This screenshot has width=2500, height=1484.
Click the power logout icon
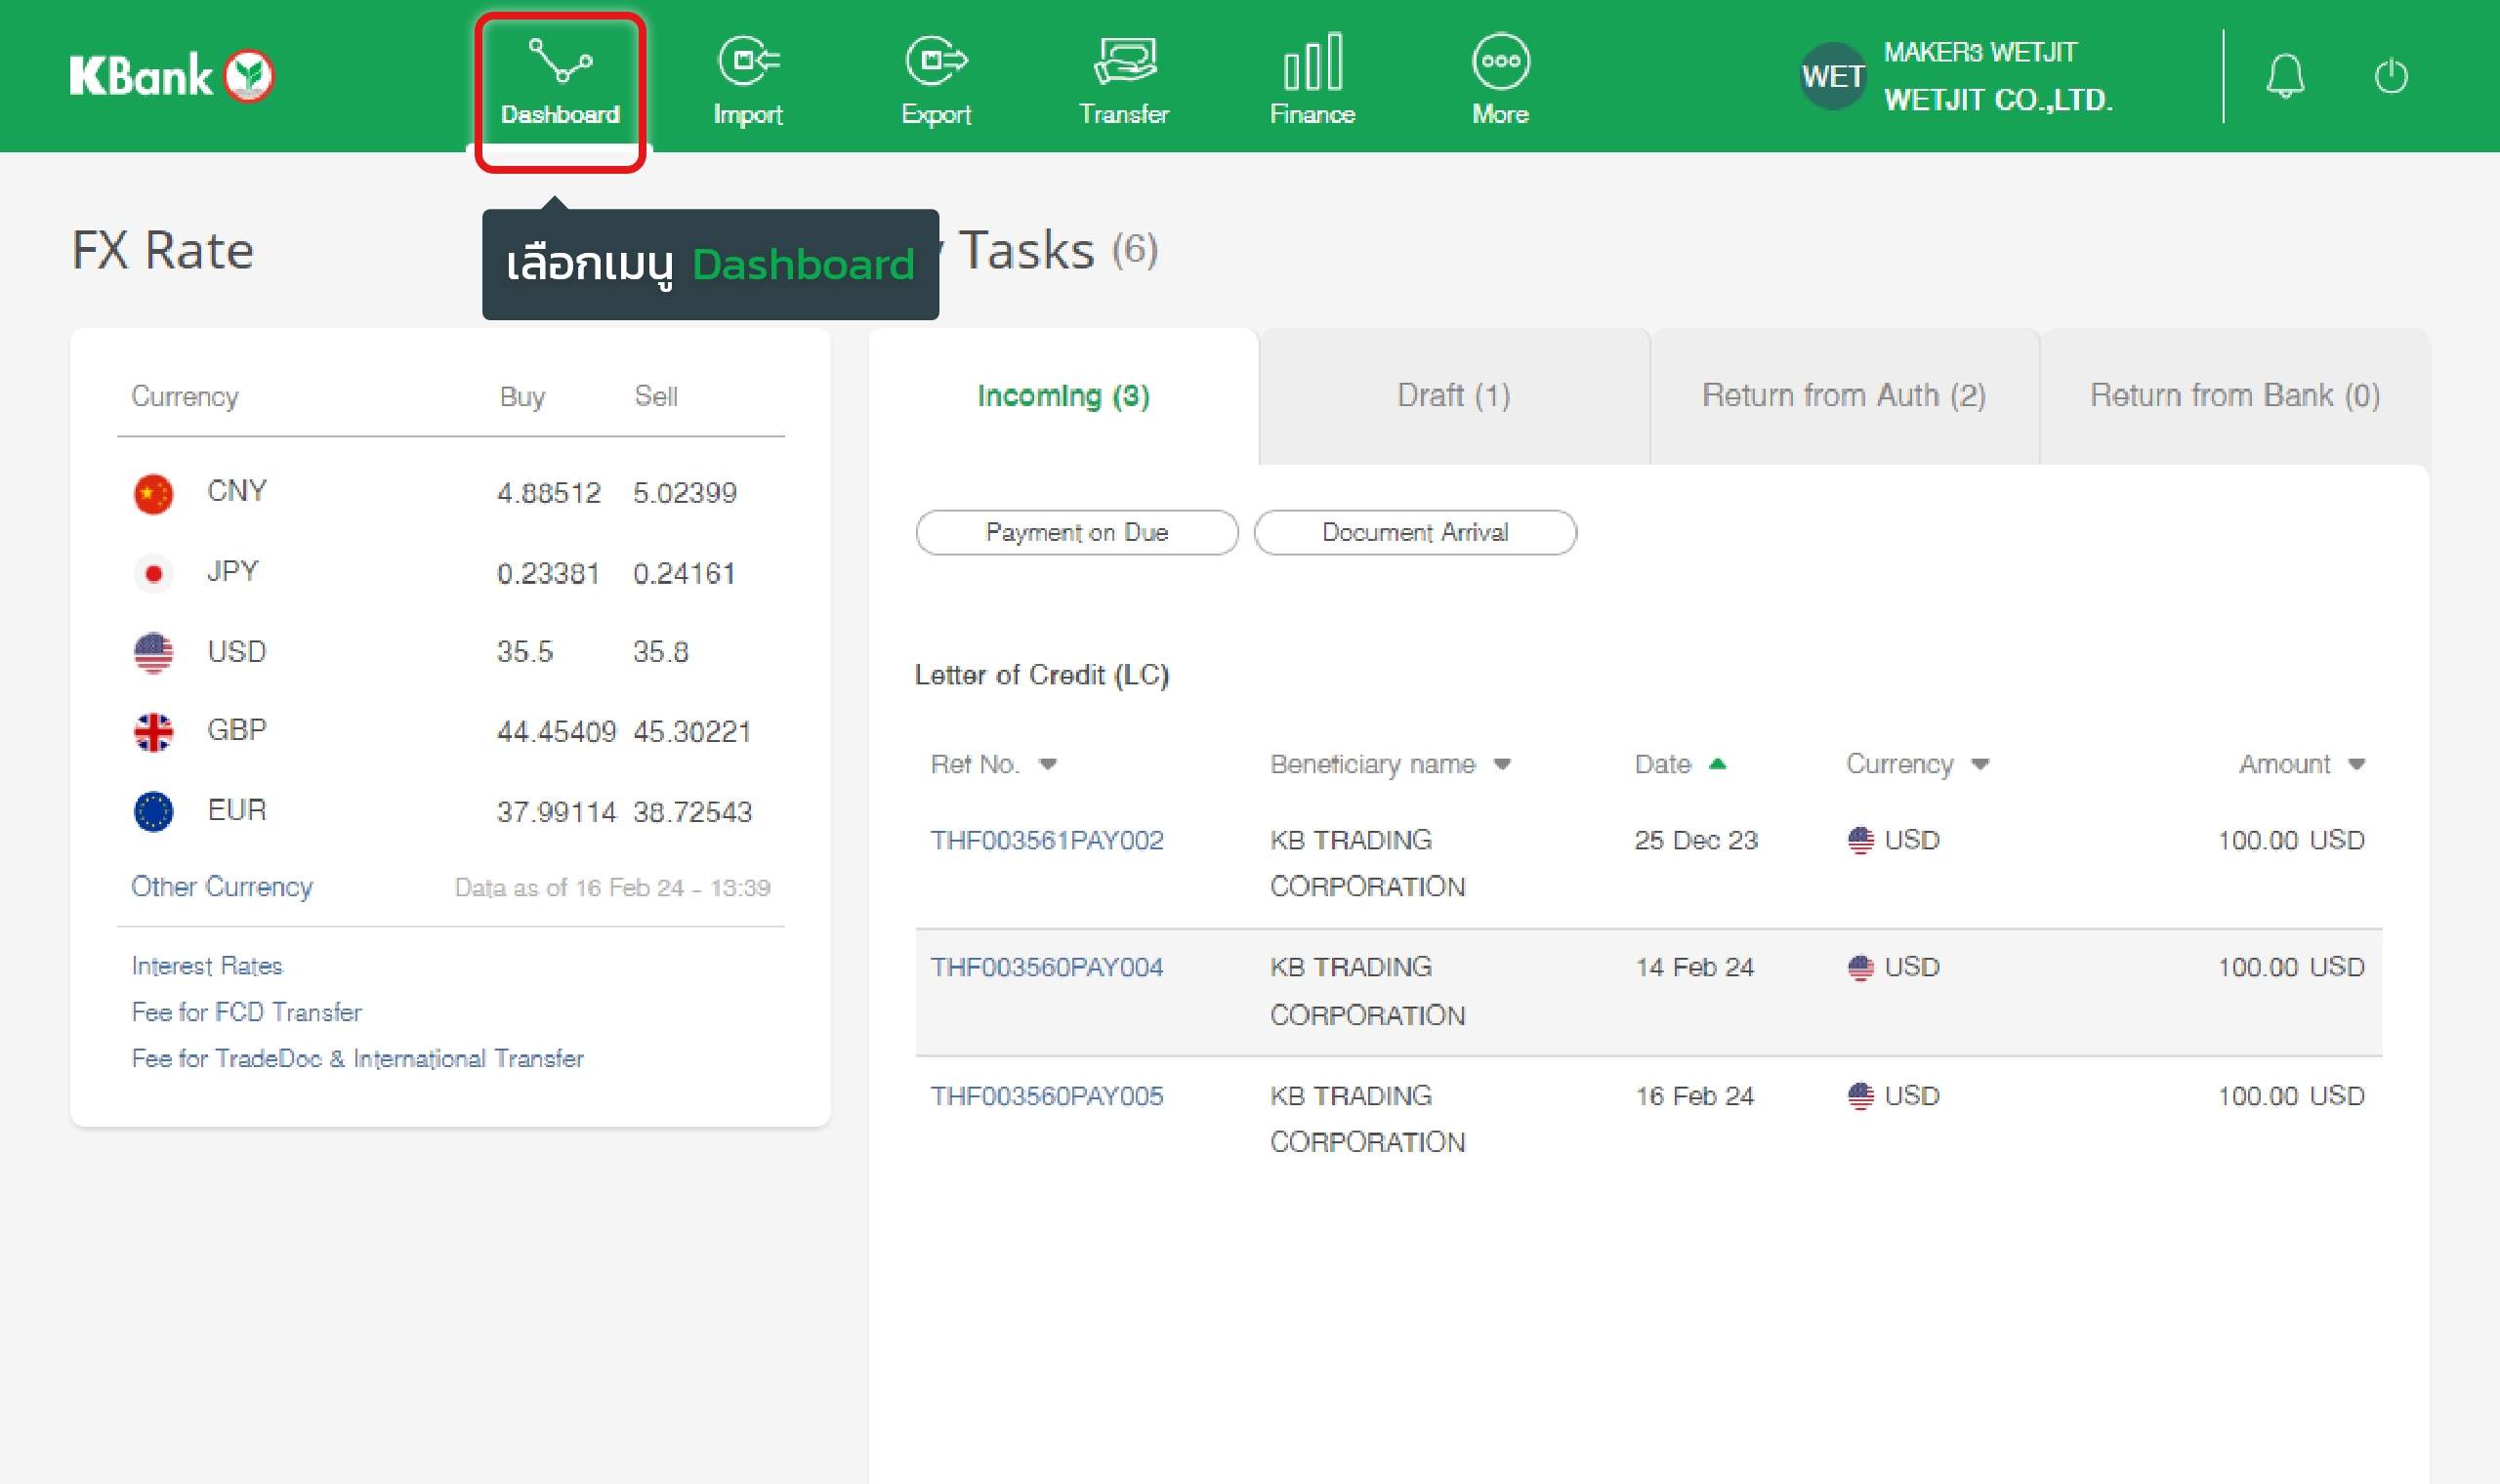[x=2391, y=76]
